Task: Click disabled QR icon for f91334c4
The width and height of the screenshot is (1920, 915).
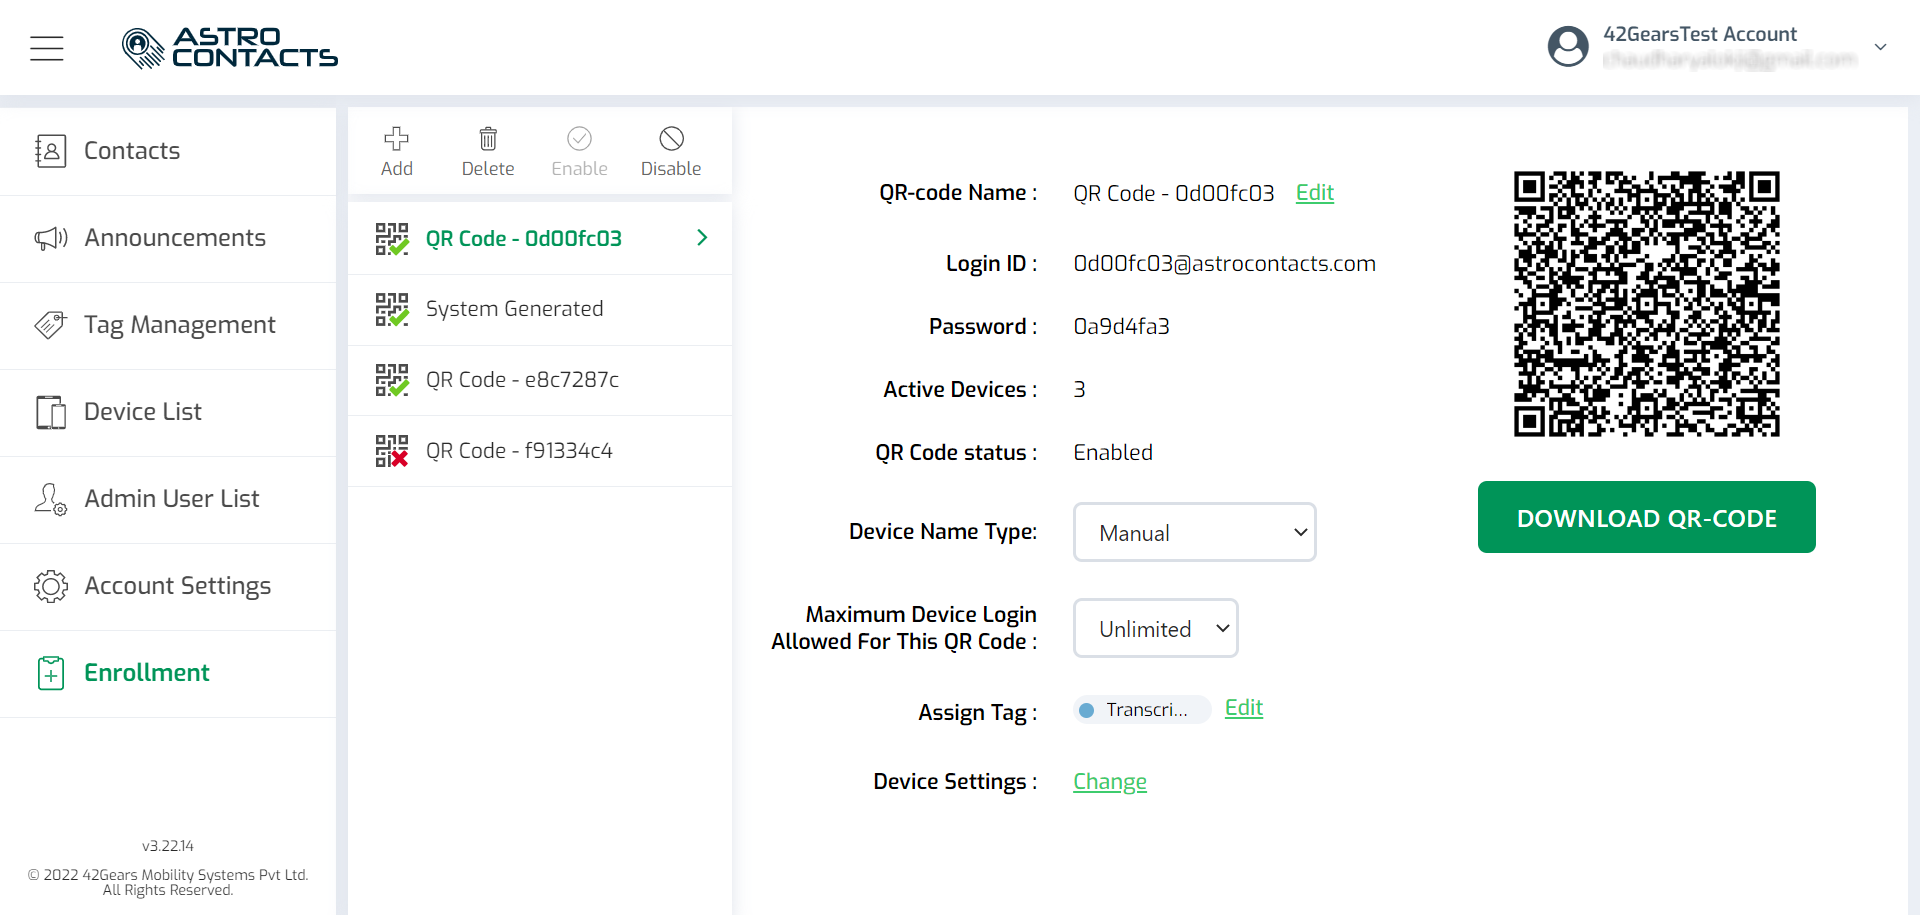Action: click(x=392, y=451)
